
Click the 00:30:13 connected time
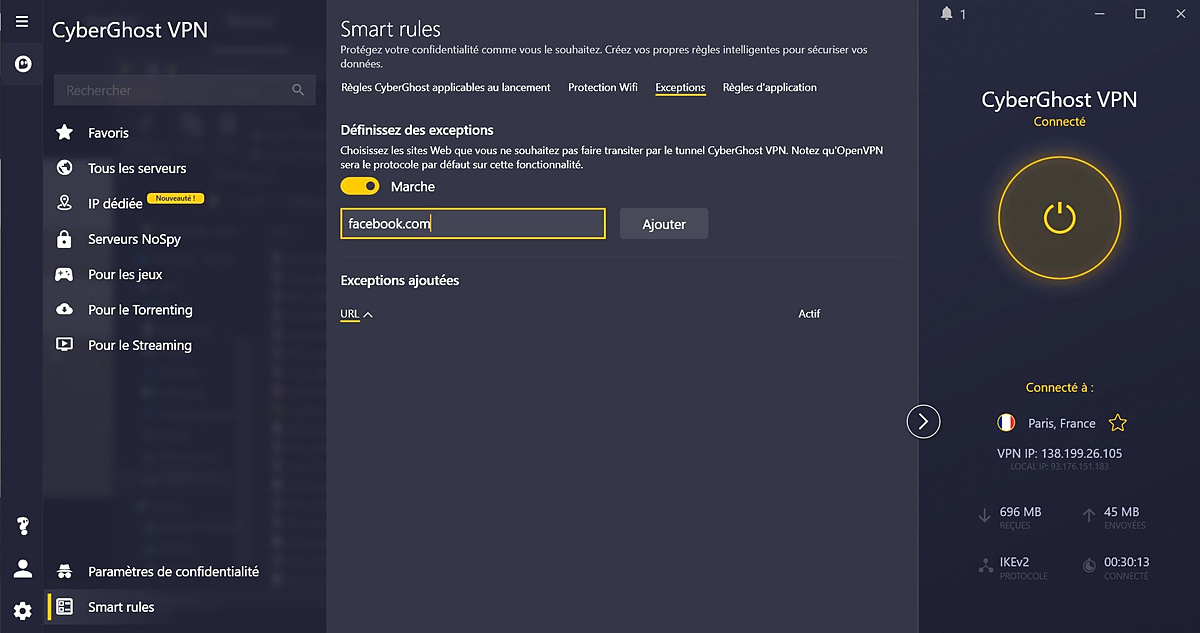click(x=1126, y=562)
